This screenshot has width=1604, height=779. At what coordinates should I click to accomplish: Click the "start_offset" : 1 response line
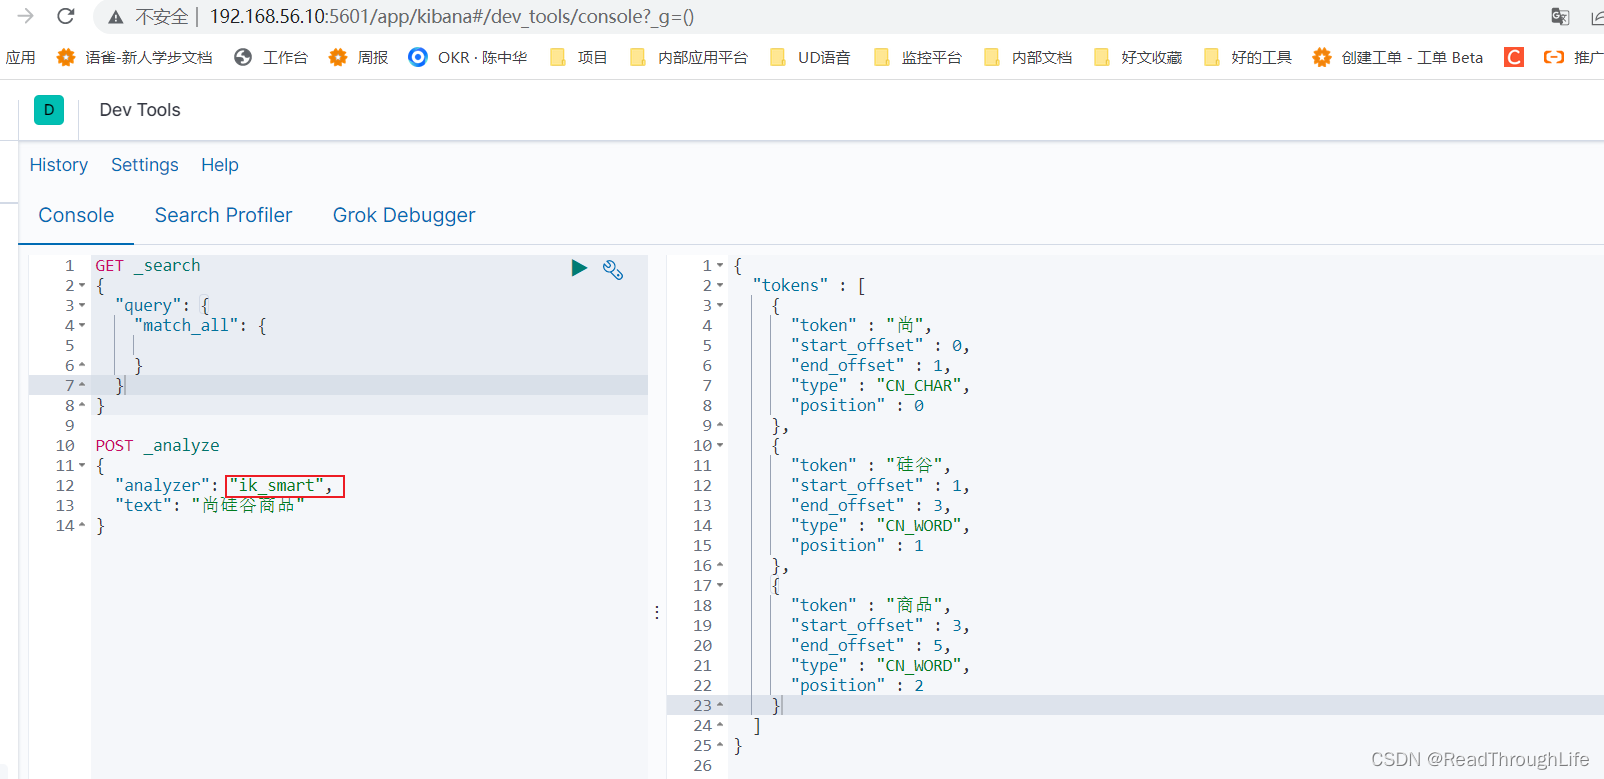pos(880,485)
